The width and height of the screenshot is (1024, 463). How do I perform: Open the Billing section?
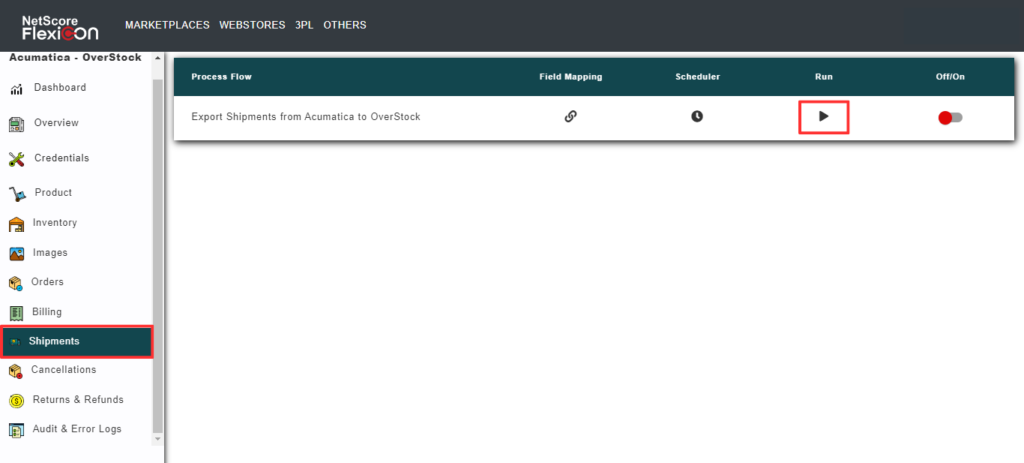click(47, 312)
